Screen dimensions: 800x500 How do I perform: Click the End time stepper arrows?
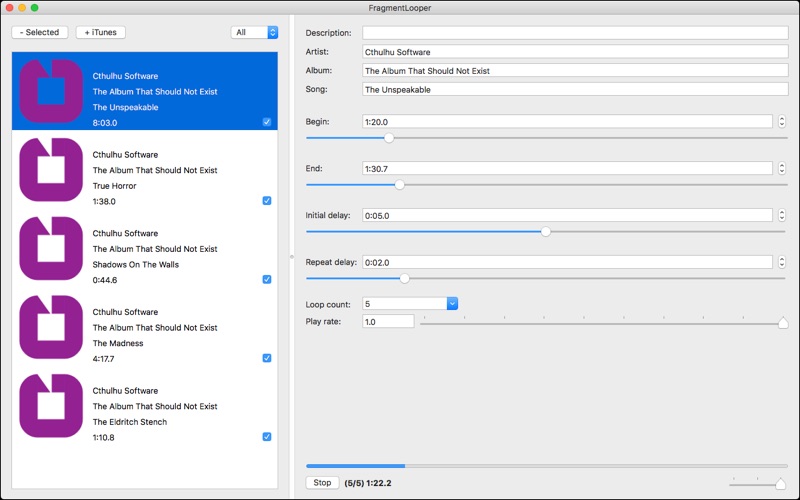pos(781,169)
